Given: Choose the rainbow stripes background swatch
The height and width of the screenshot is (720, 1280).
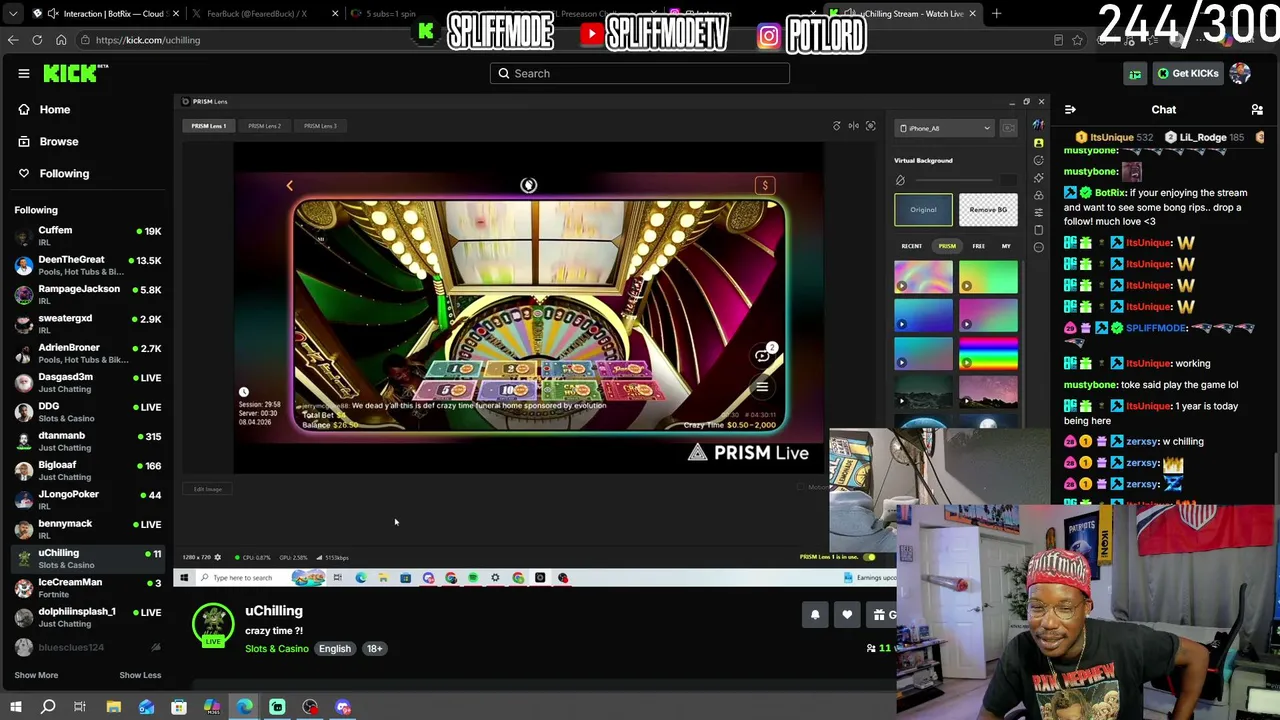Looking at the screenshot, I should [x=988, y=353].
